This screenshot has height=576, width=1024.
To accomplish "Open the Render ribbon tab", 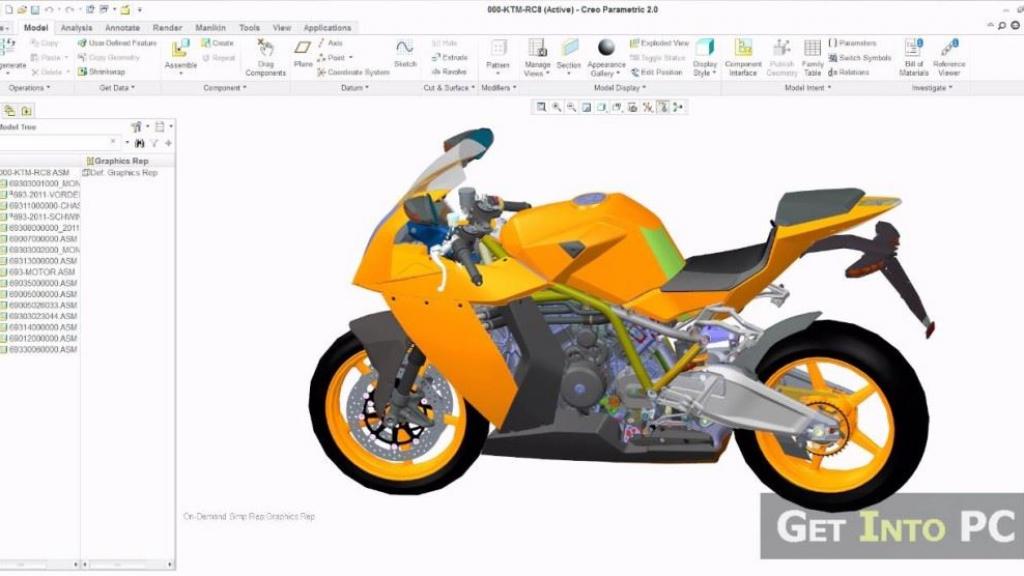I will pos(167,27).
